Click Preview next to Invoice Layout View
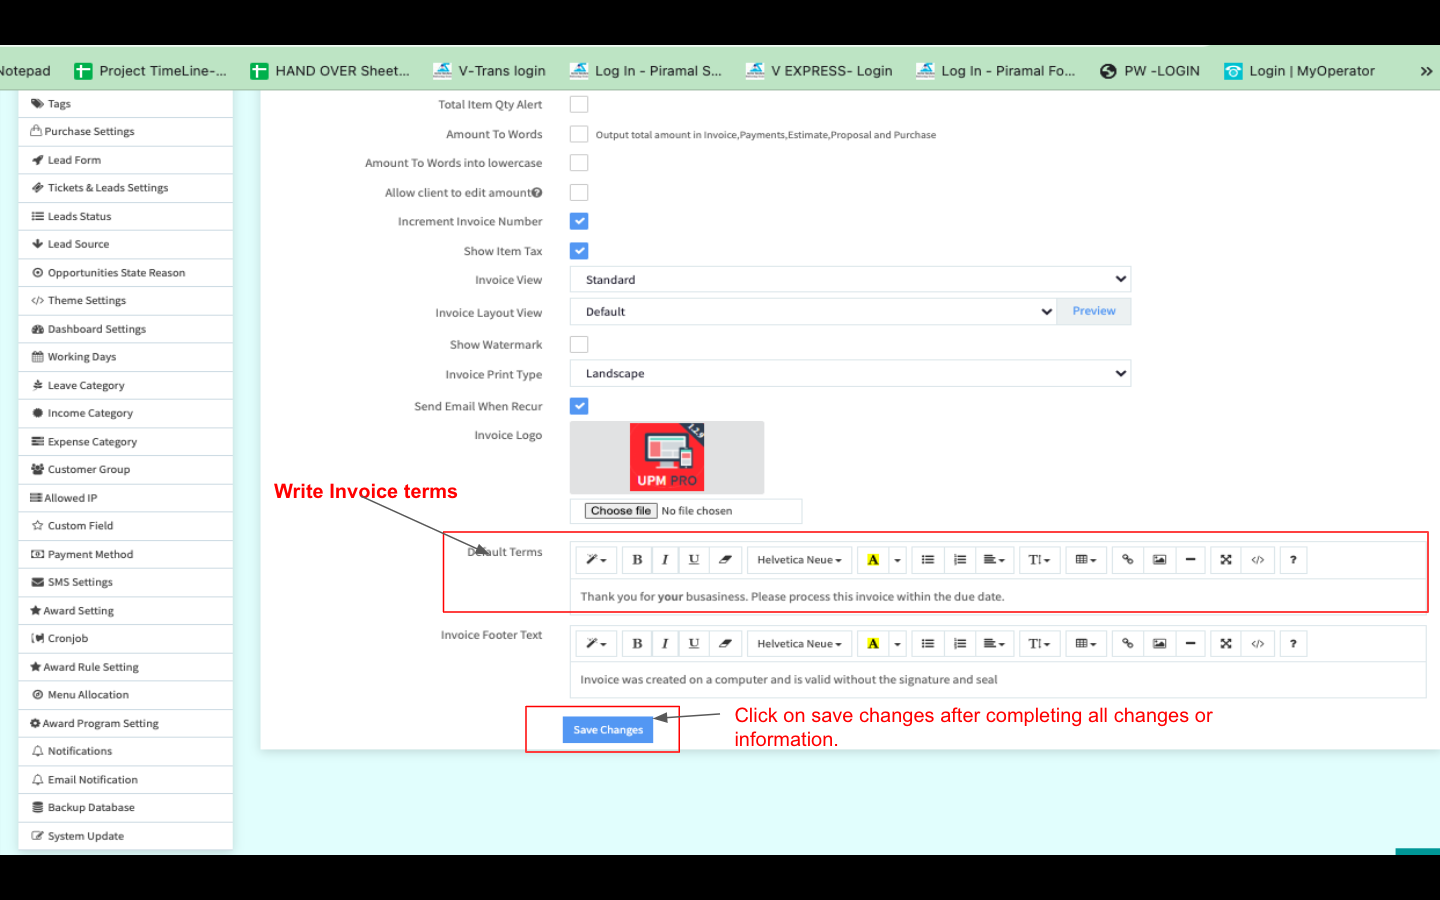1440x900 pixels. coord(1094,312)
